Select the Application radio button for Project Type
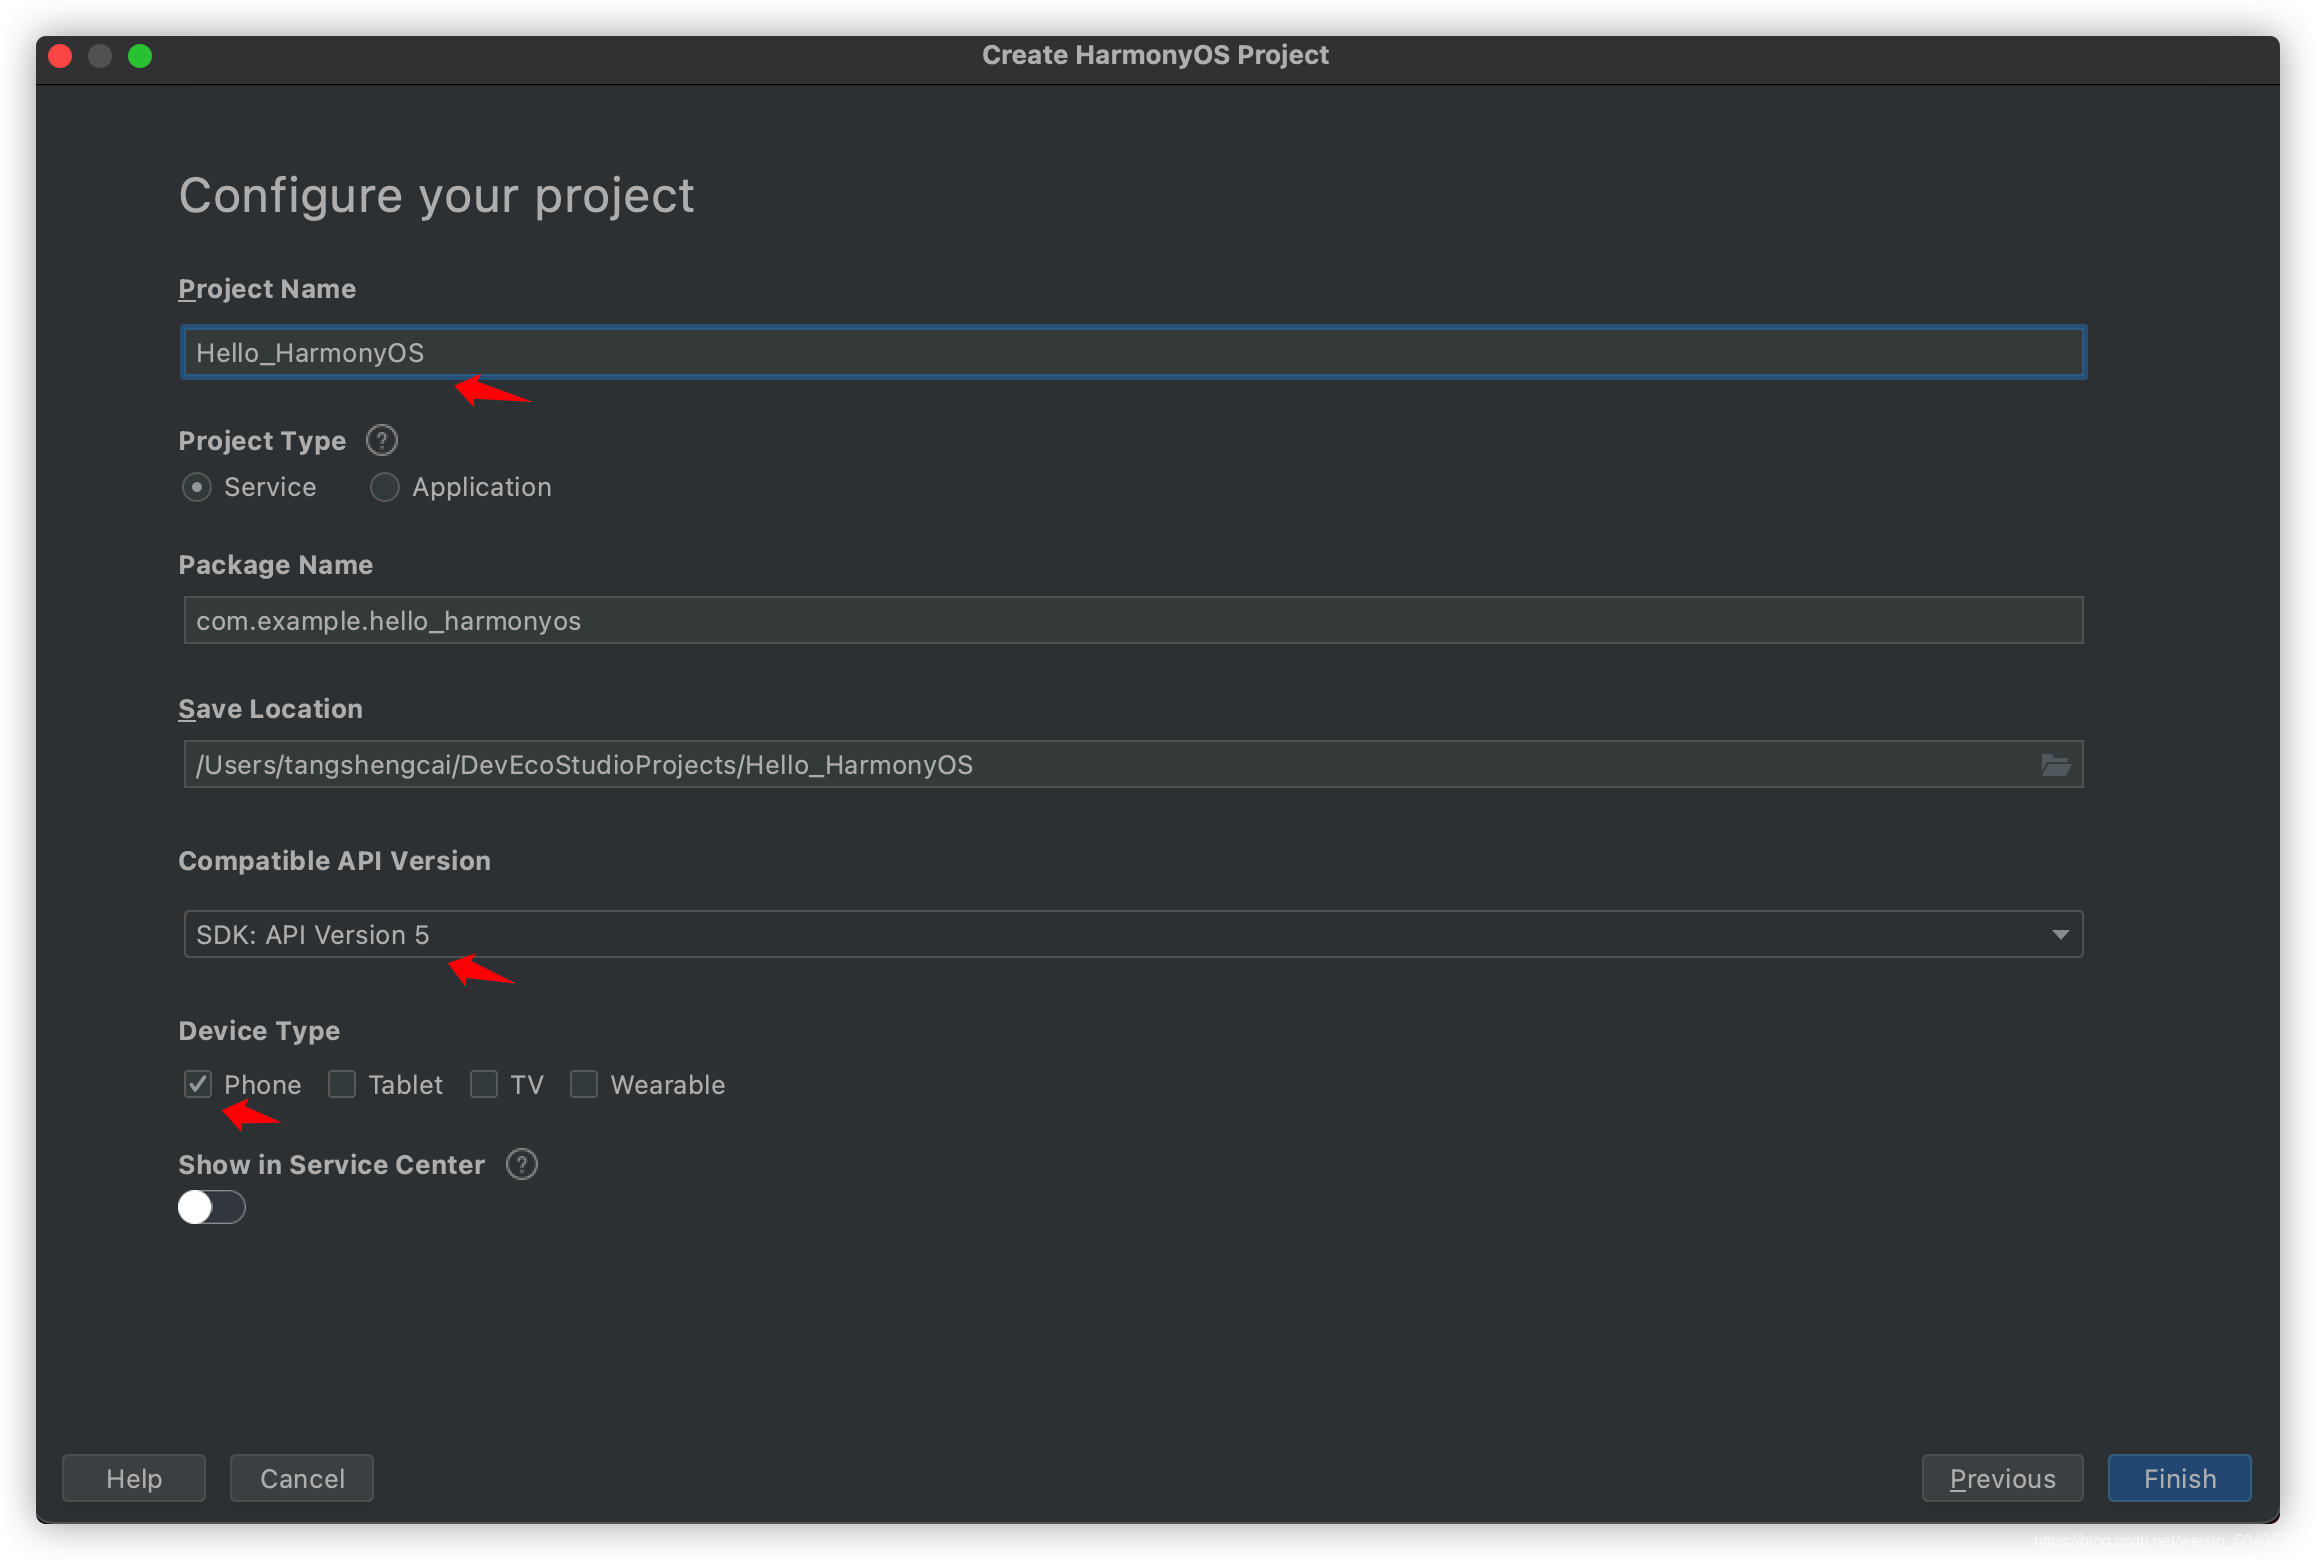 coord(385,486)
